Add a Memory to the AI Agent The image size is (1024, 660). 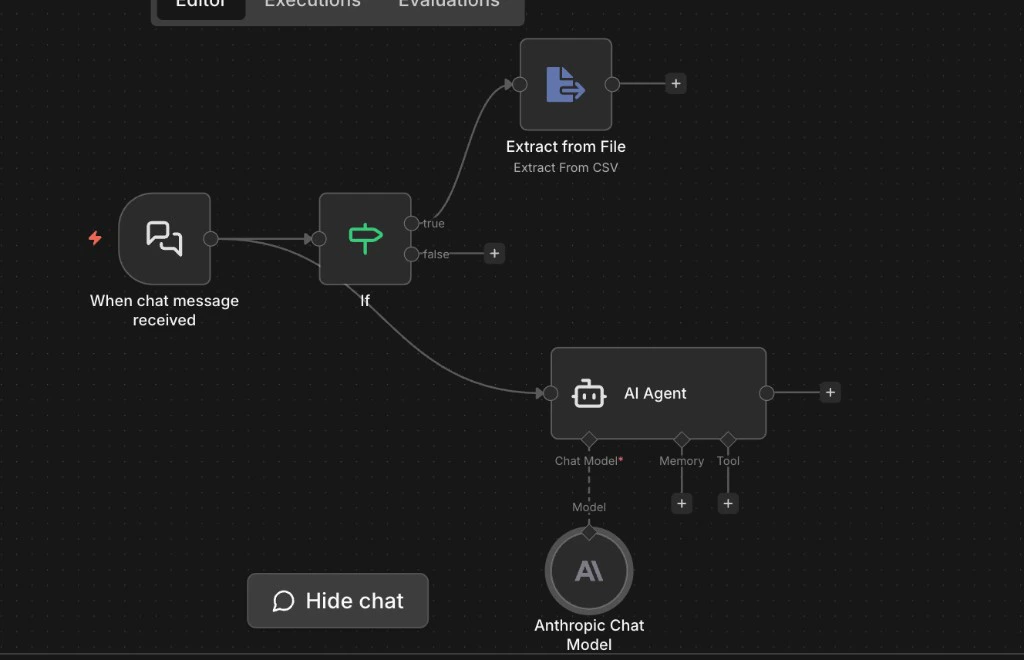(x=681, y=503)
